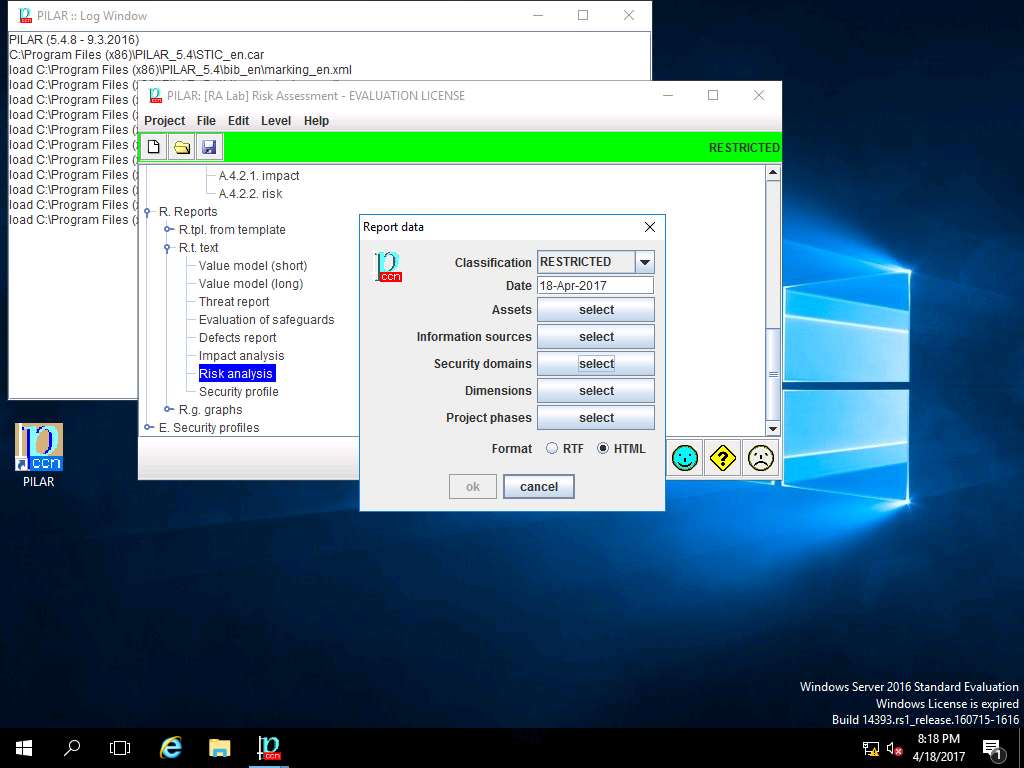Open the Edit menu
1024x768 pixels.
pos(238,121)
